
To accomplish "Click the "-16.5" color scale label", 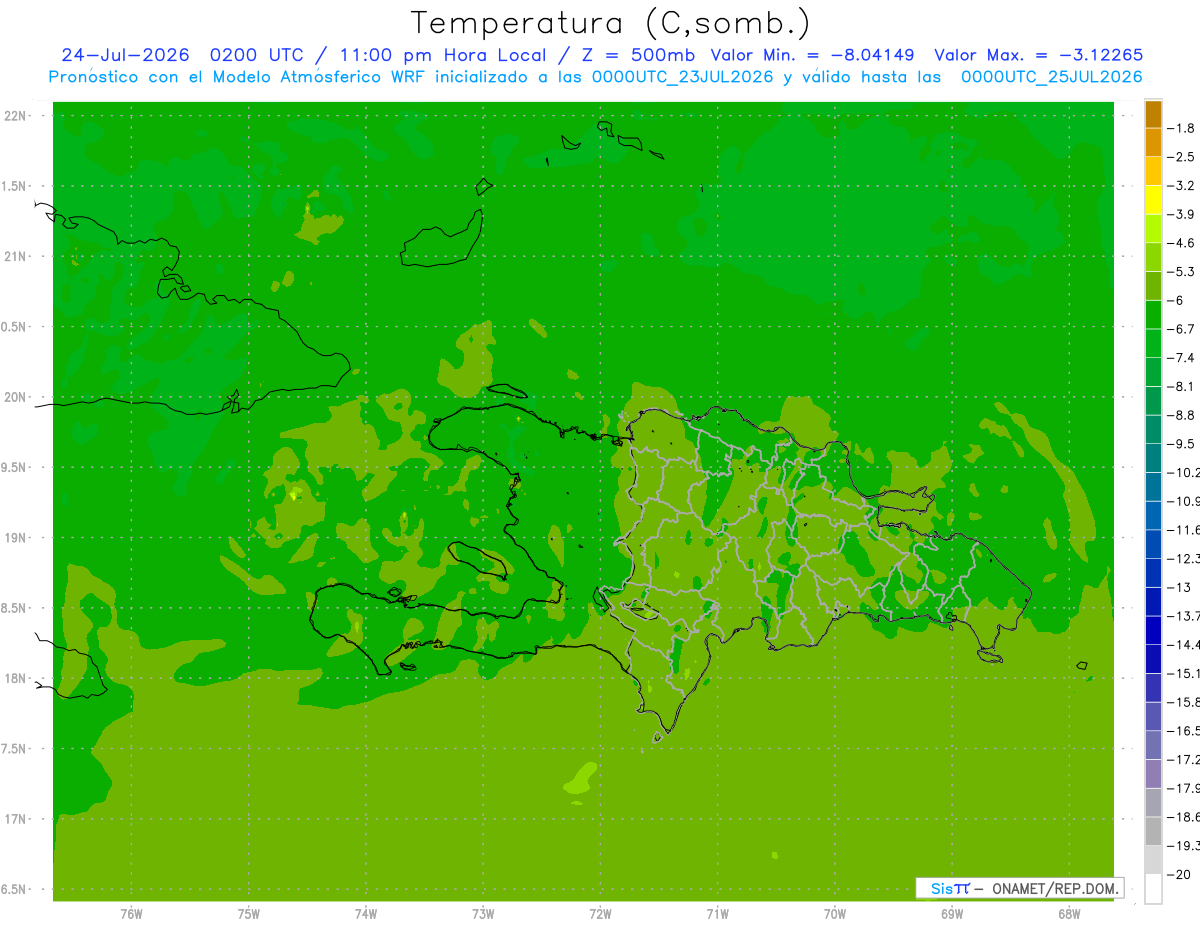I will pos(1183,731).
